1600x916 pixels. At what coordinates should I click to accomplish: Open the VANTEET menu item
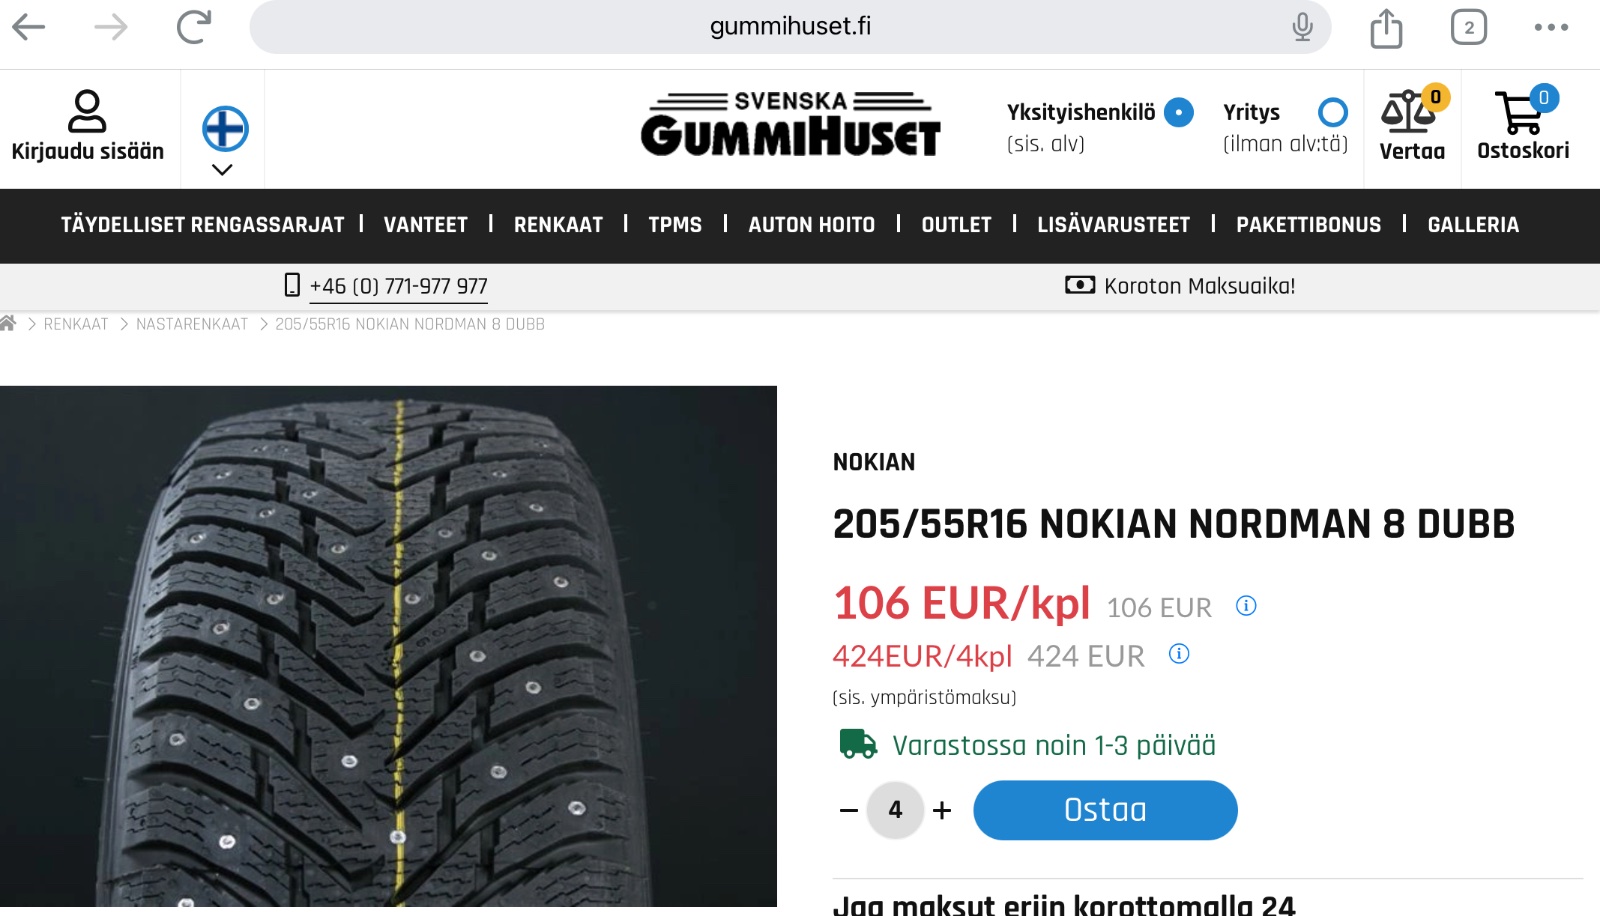426,225
